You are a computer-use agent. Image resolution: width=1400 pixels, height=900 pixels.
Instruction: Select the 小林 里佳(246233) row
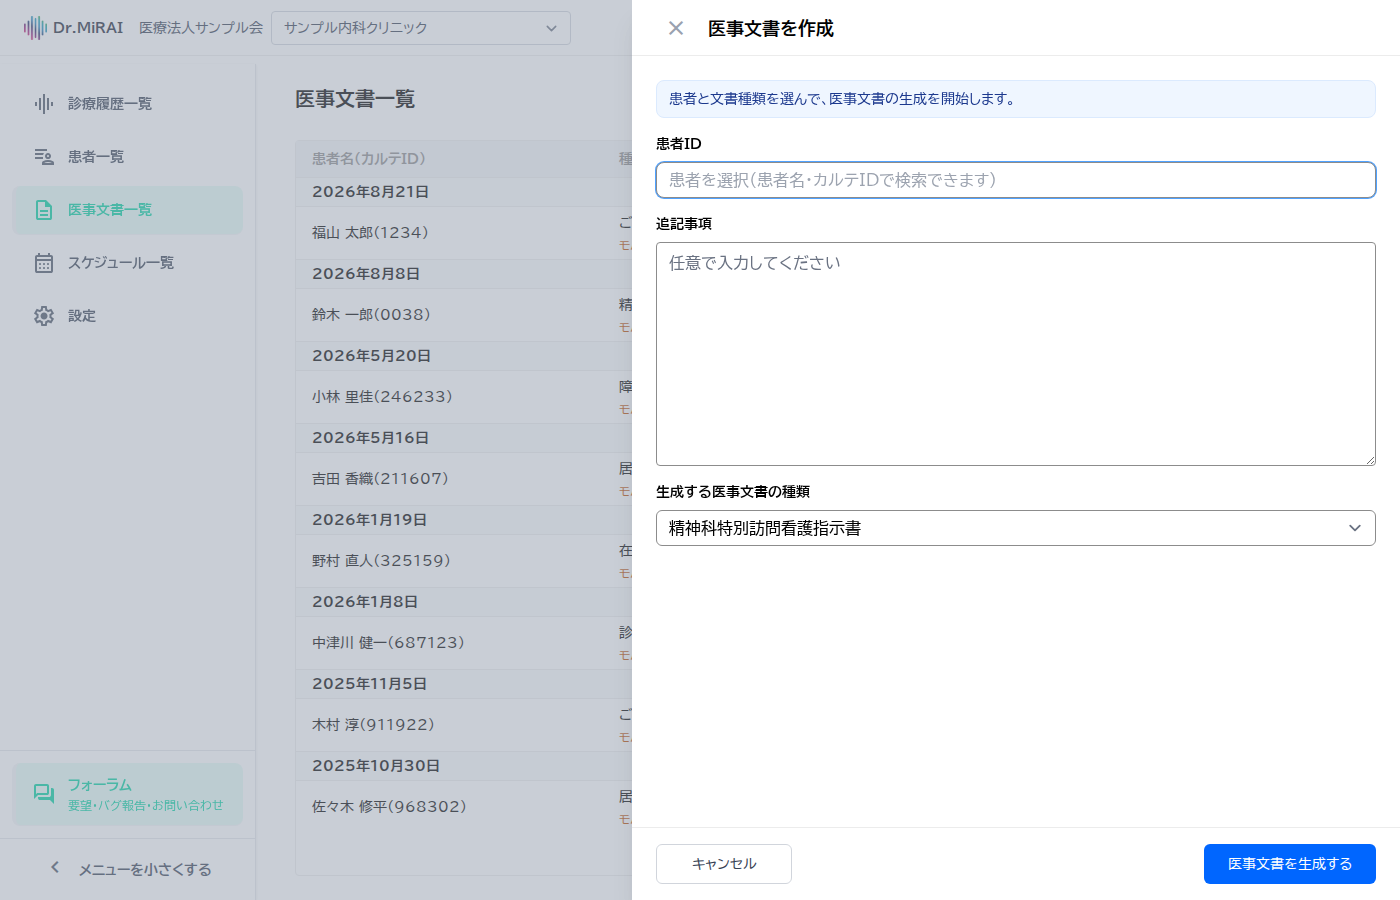(x=464, y=397)
